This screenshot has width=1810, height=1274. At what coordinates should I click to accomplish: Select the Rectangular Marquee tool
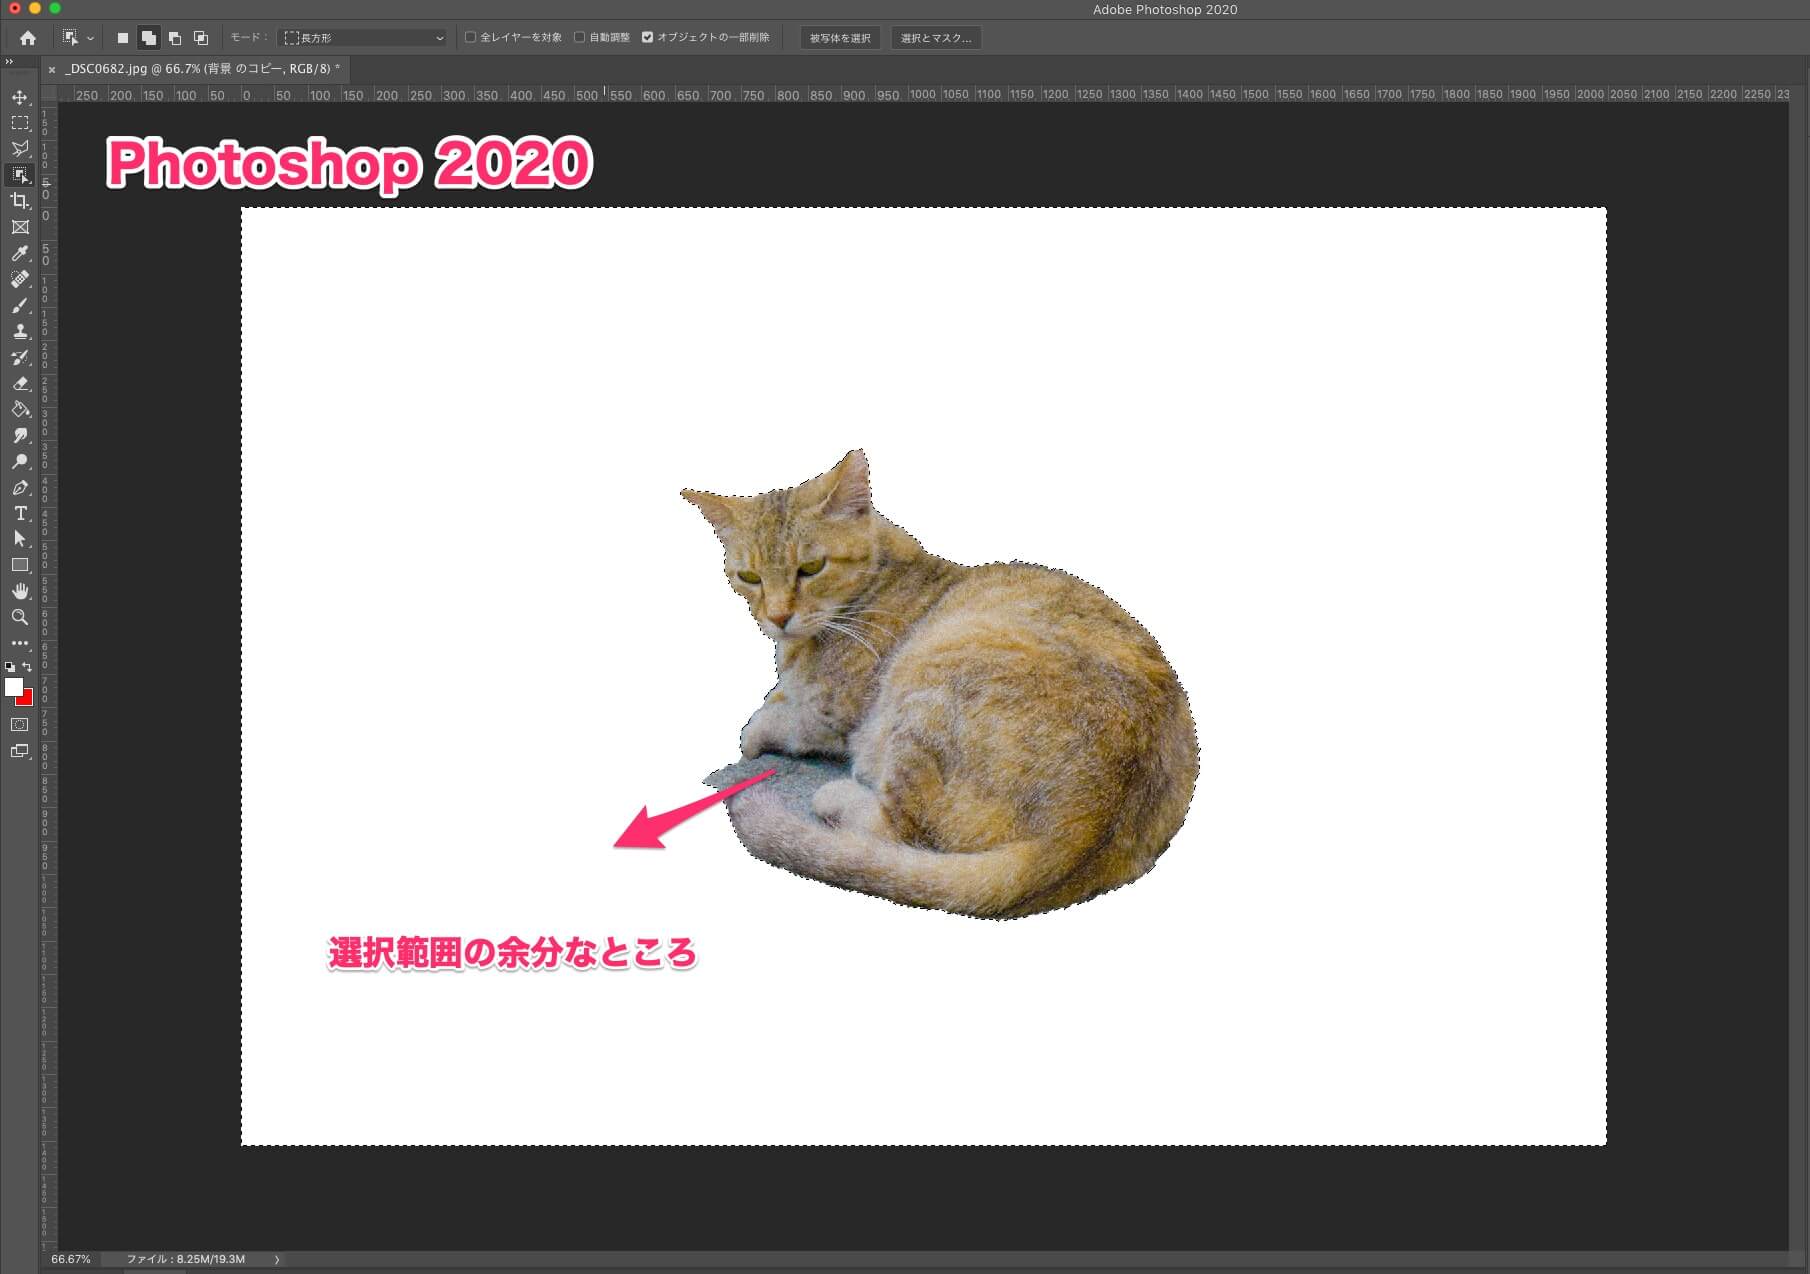point(20,123)
